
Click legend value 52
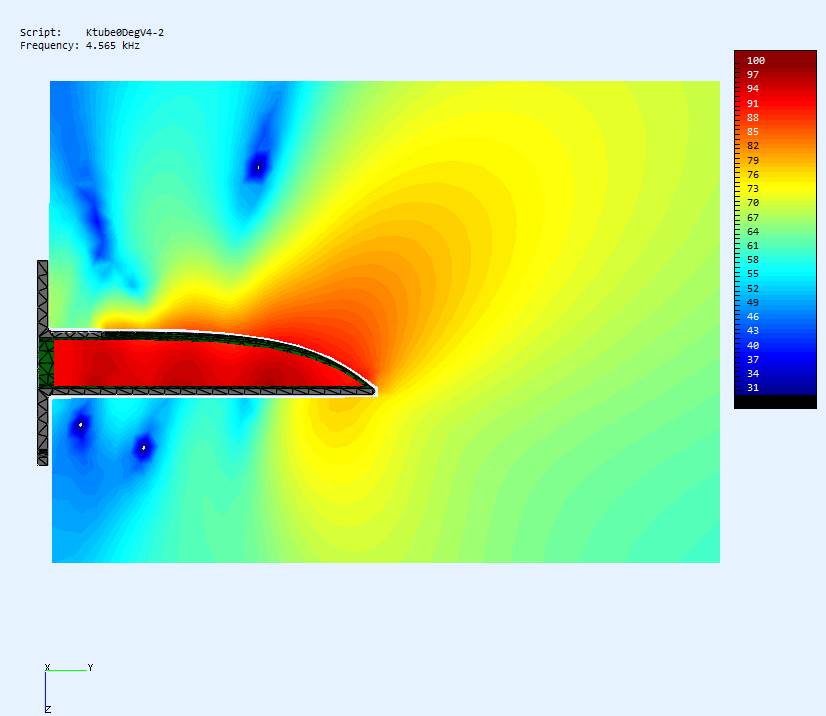pos(753,289)
